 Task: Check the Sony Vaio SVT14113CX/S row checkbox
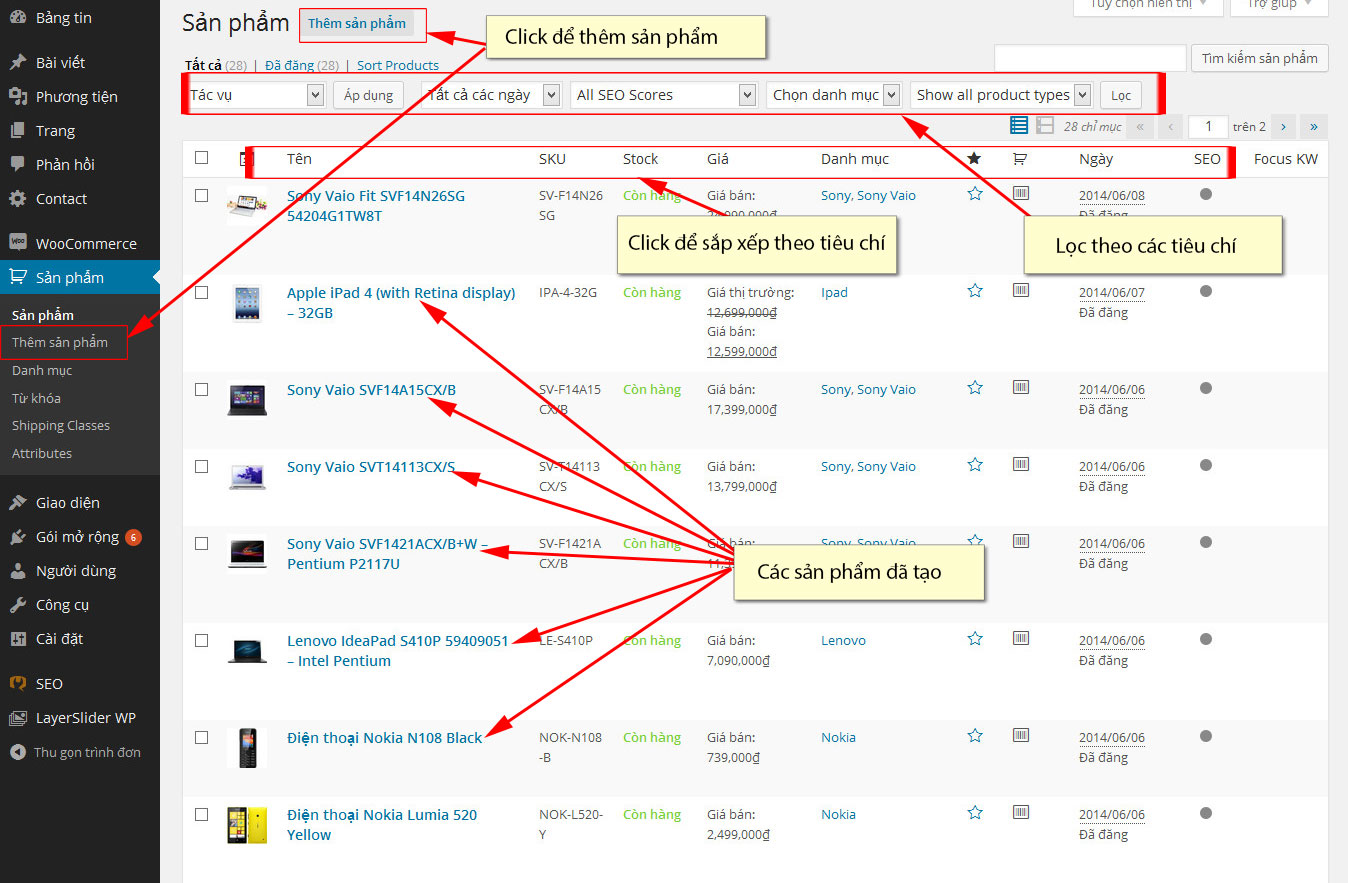(x=202, y=467)
